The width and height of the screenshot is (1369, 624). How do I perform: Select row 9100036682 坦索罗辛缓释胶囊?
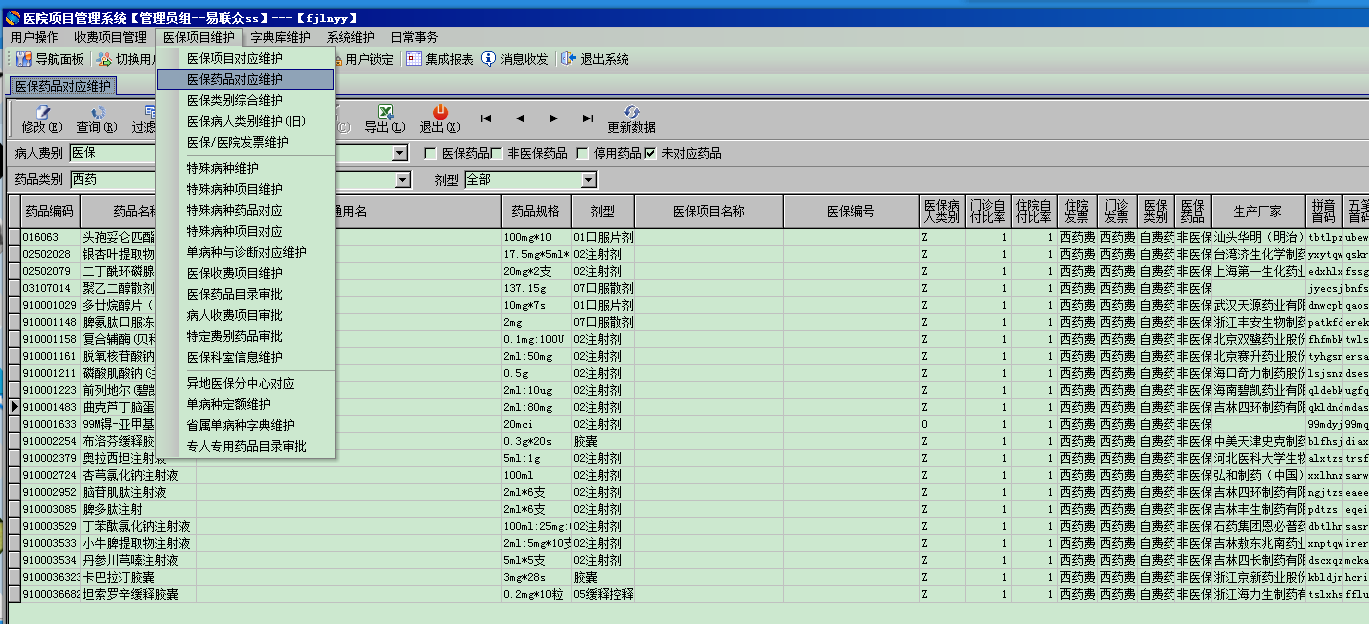pos(688,595)
